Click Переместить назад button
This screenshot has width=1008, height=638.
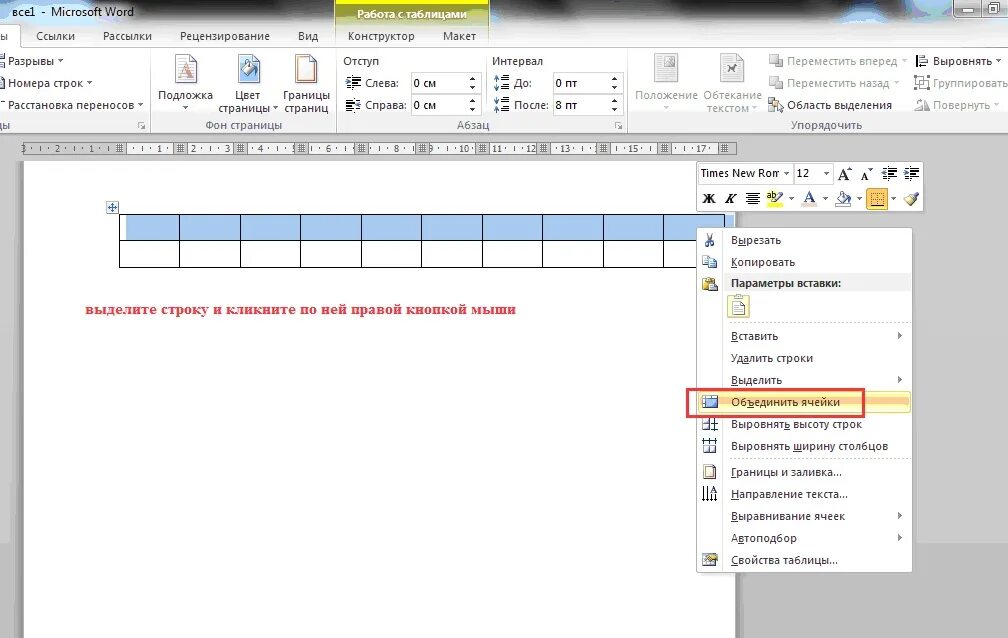834,83
